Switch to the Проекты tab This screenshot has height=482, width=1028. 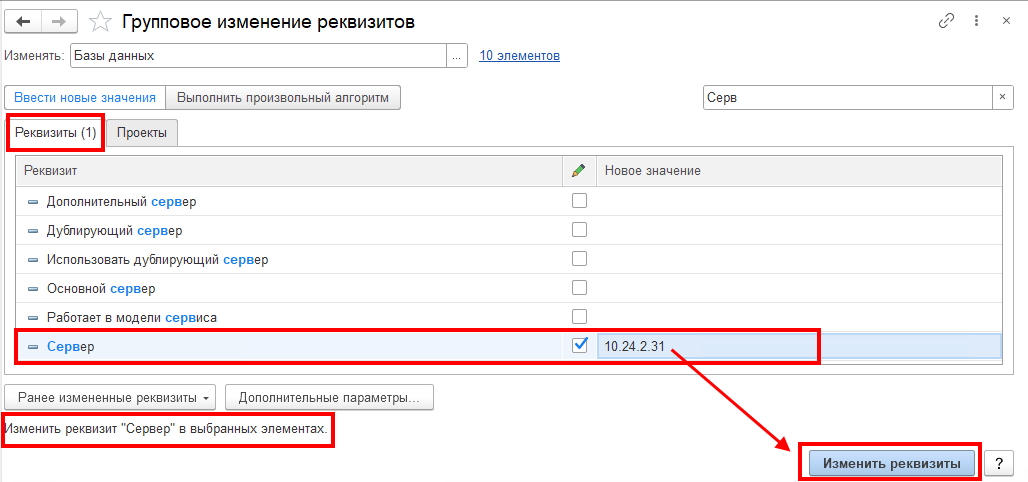coord(142,133)
